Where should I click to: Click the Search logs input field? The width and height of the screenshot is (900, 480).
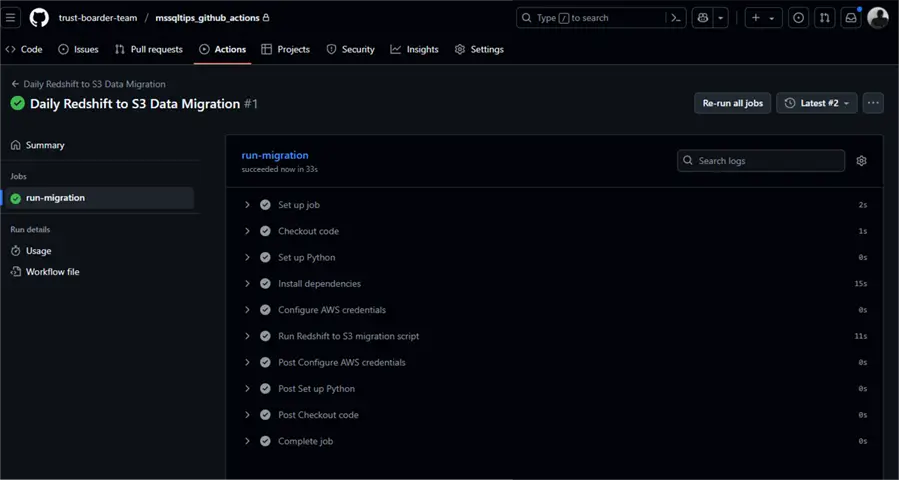click(x=761, y=161)
